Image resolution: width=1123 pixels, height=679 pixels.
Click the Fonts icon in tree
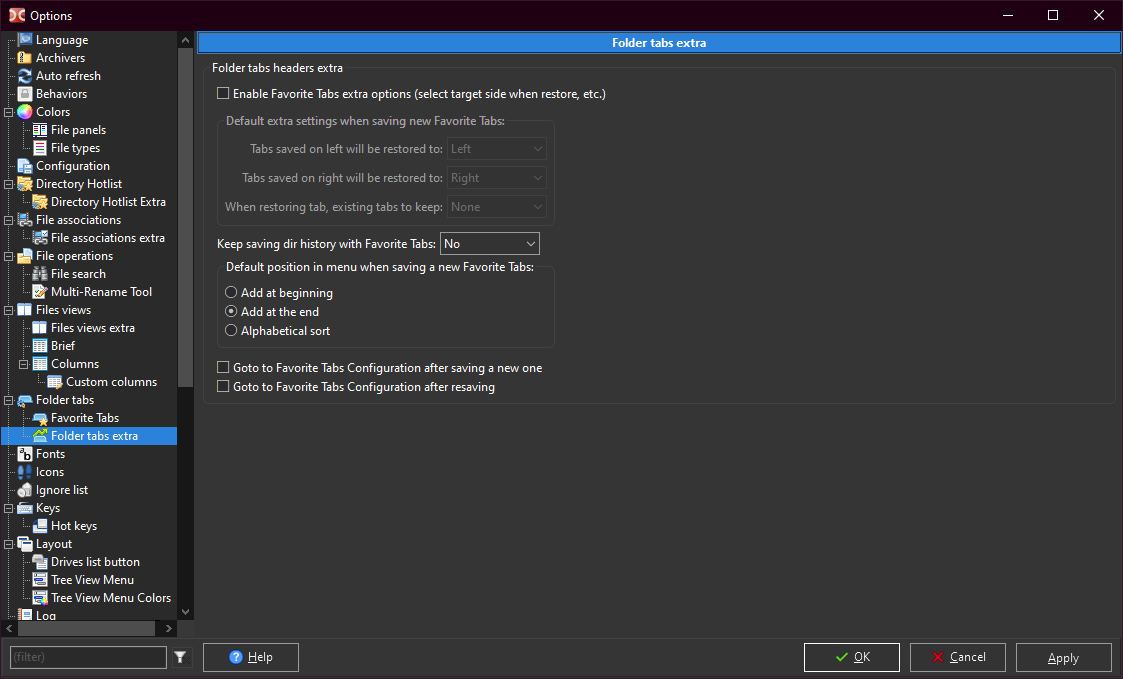pos(25,454)
